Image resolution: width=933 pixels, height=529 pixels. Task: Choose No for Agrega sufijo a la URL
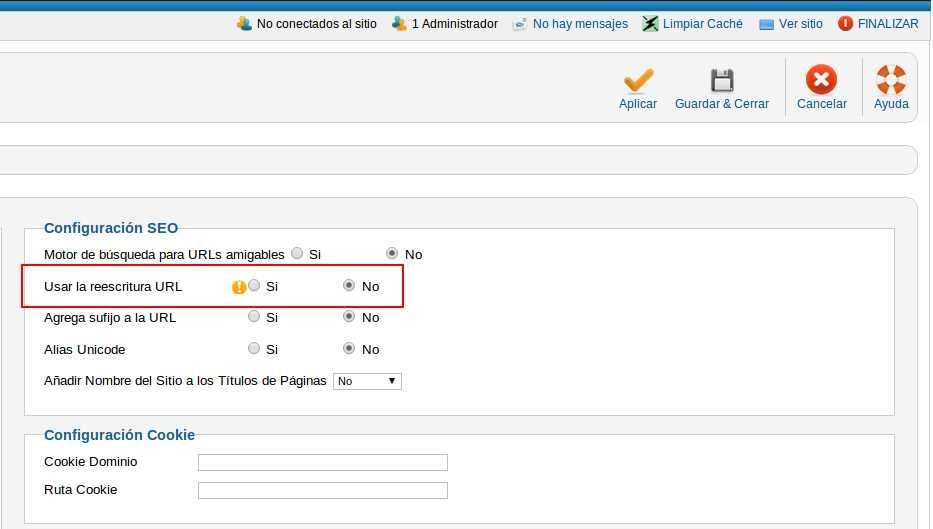[349, 317]
